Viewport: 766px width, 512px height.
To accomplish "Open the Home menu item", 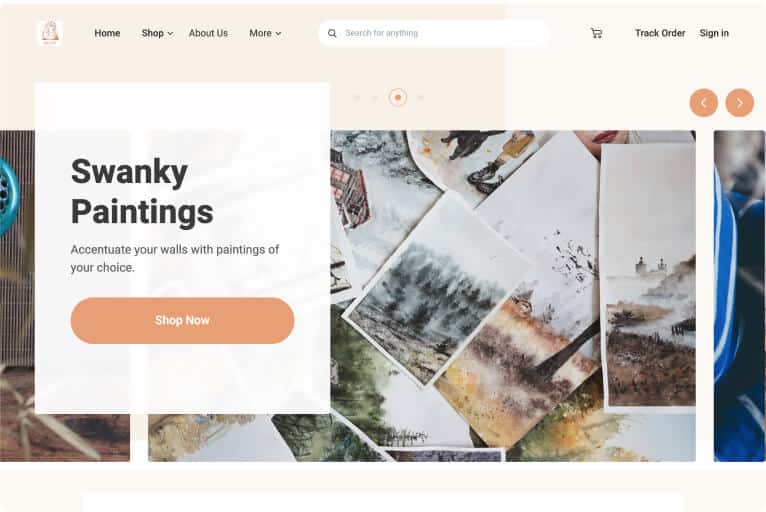I will click(x=107, y=33).
